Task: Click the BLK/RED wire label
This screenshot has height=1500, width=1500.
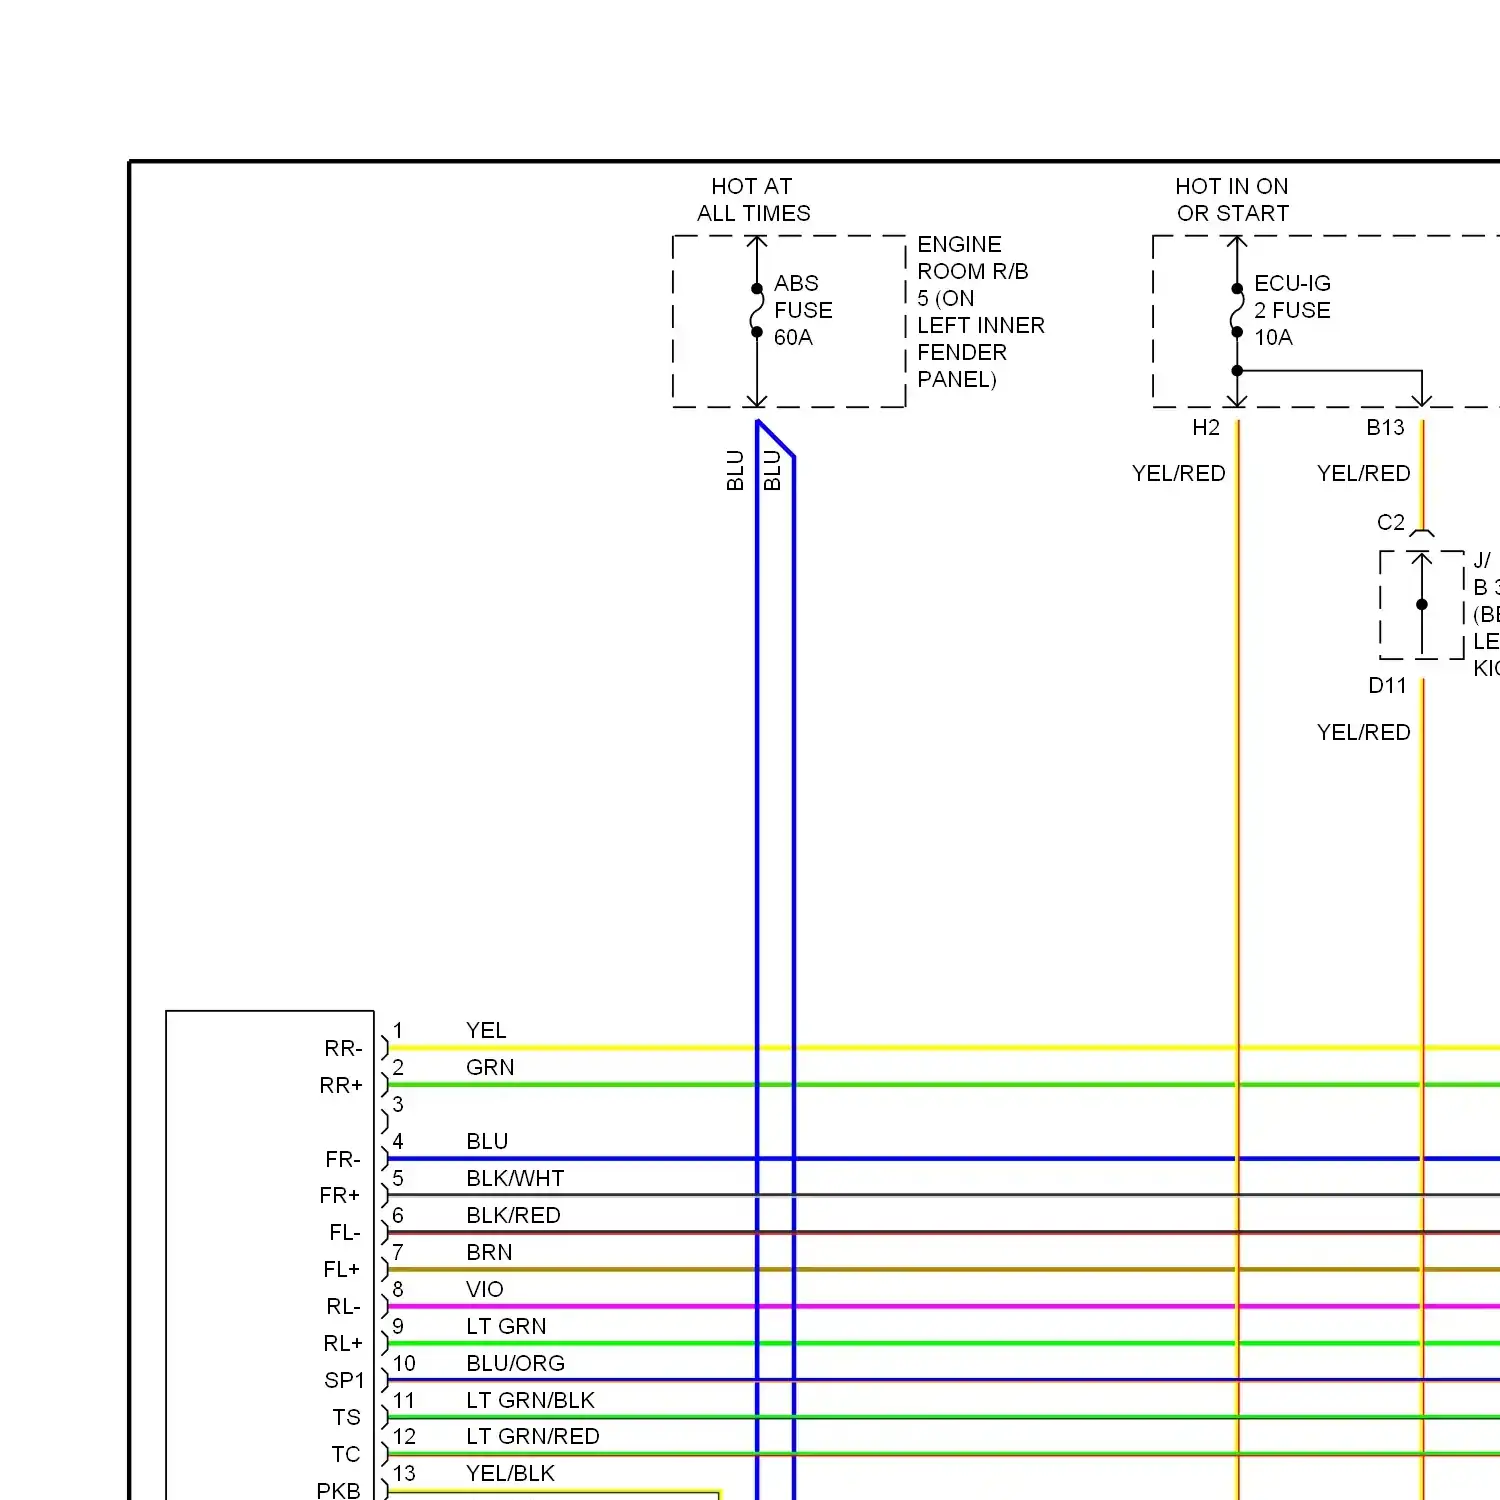Action: [513, 1216]
